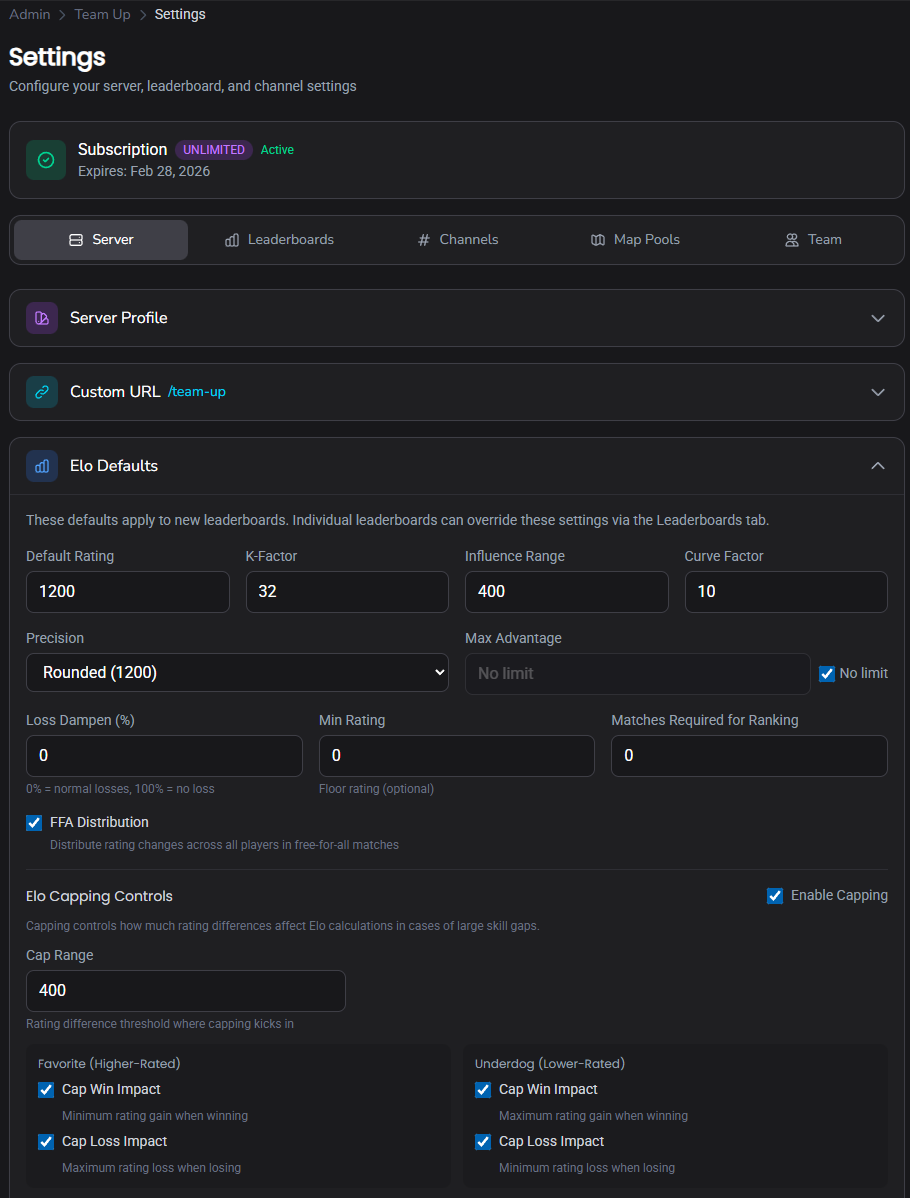The image size is (910, 1198).
Task: Go to the Team tab
Action: [814, 240]
